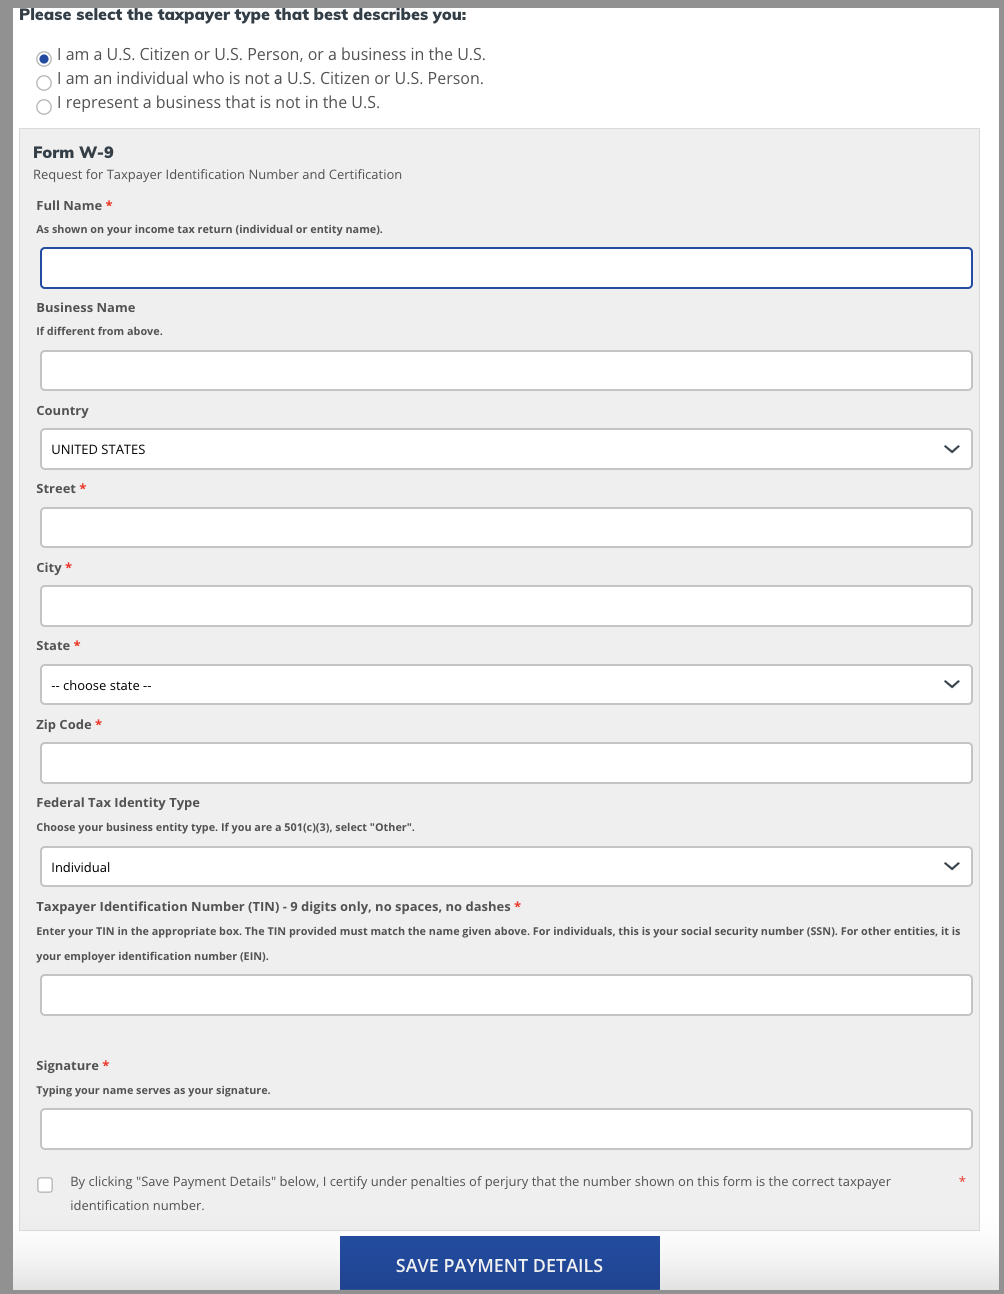Screen dimensions: 1004x1294
Task: Click into the Full Name field
Action: (x=506, y=267)
